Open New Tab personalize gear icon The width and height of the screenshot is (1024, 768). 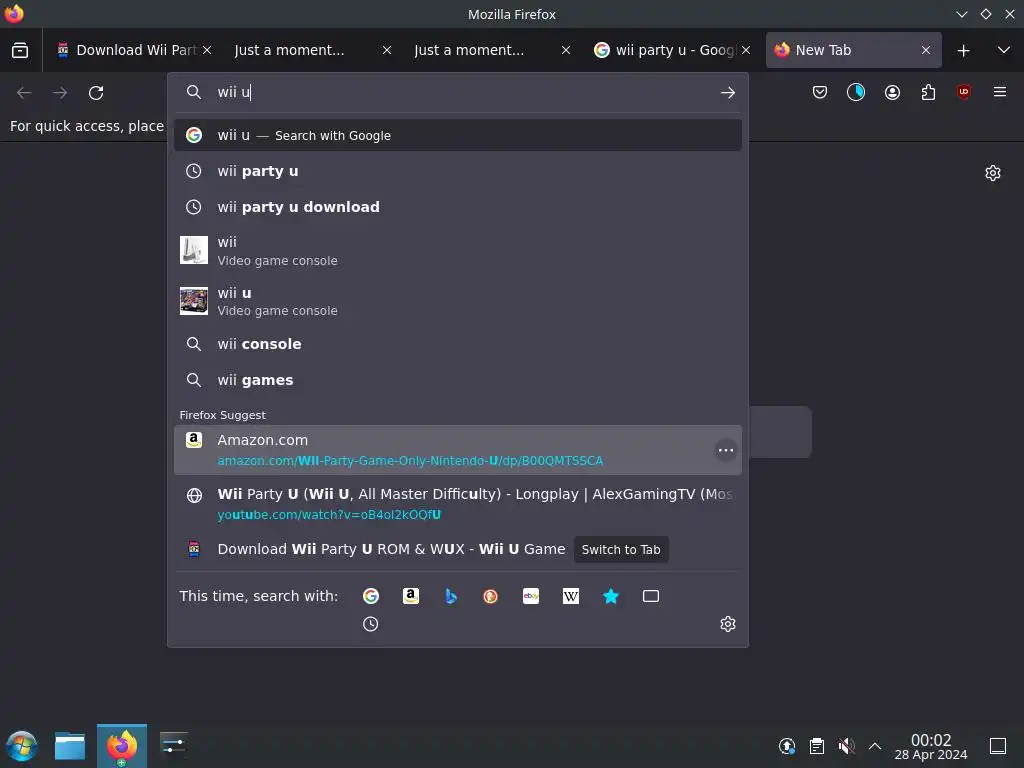(993, 173)
